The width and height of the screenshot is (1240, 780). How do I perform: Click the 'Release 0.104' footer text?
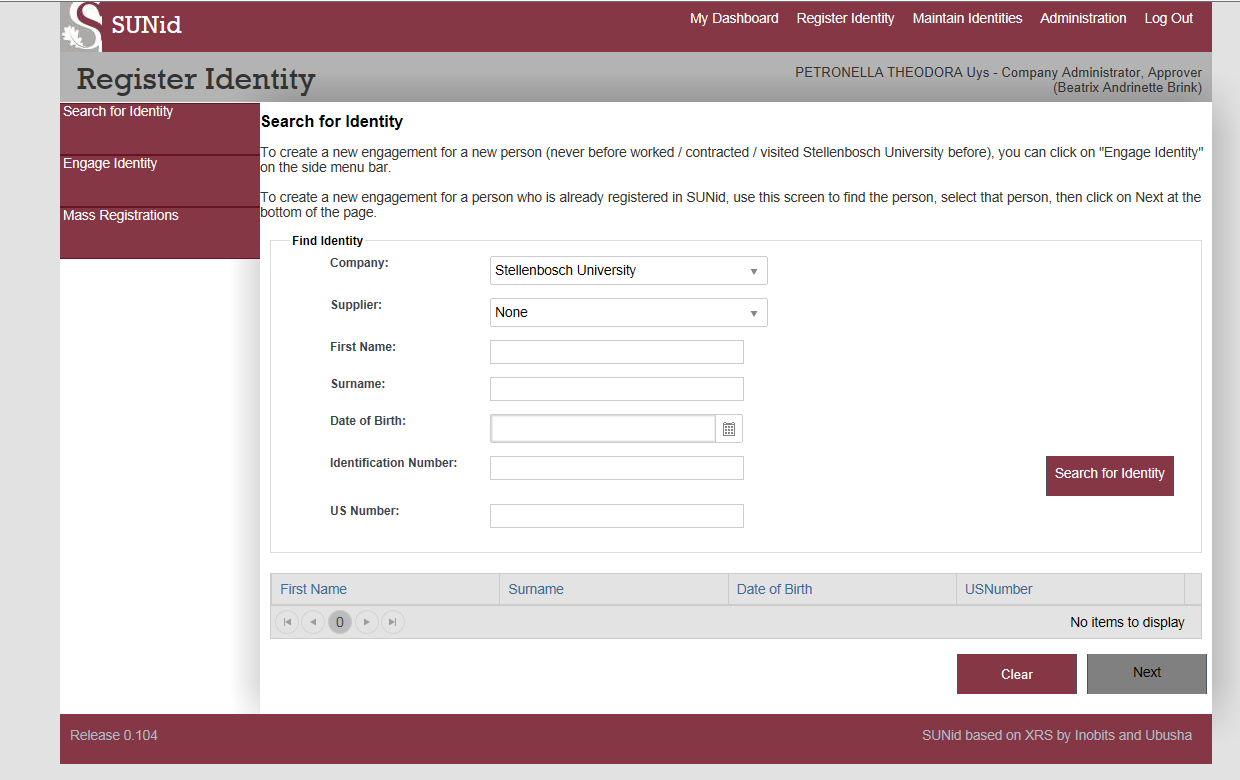click(x=114, y=735)
